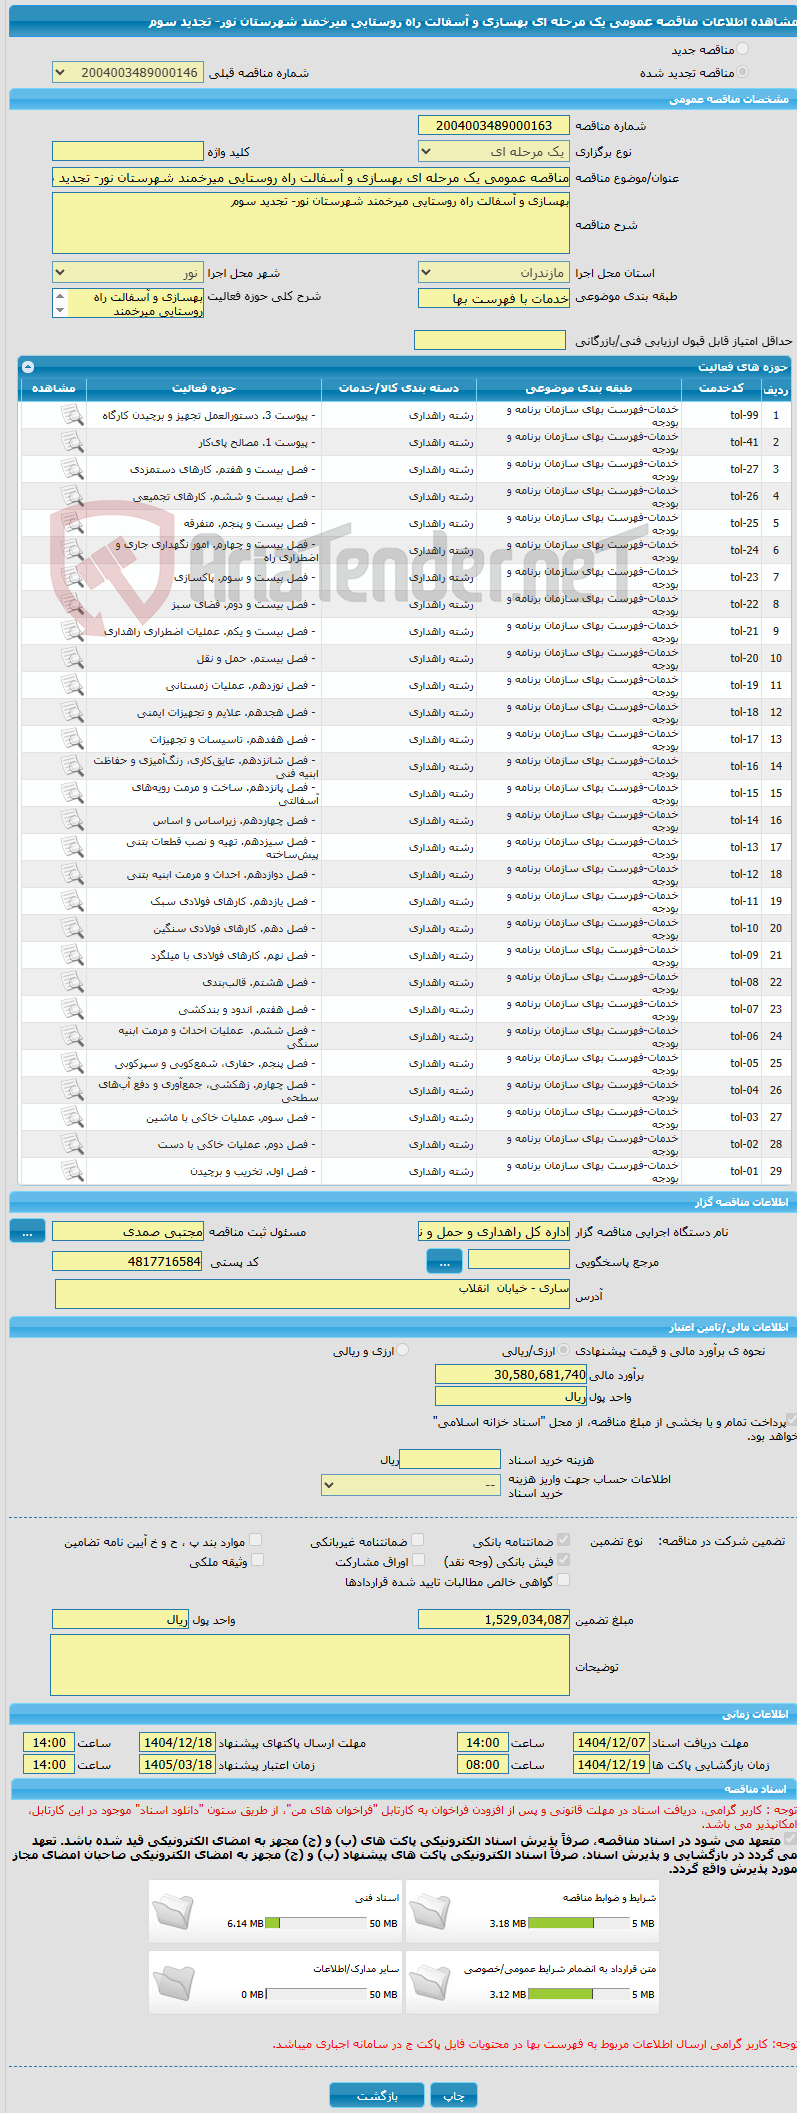Collapse the حوزه های فعالیت panel arrow icon
Viewport: 797px width, 2113px height.
coord(27,367)
